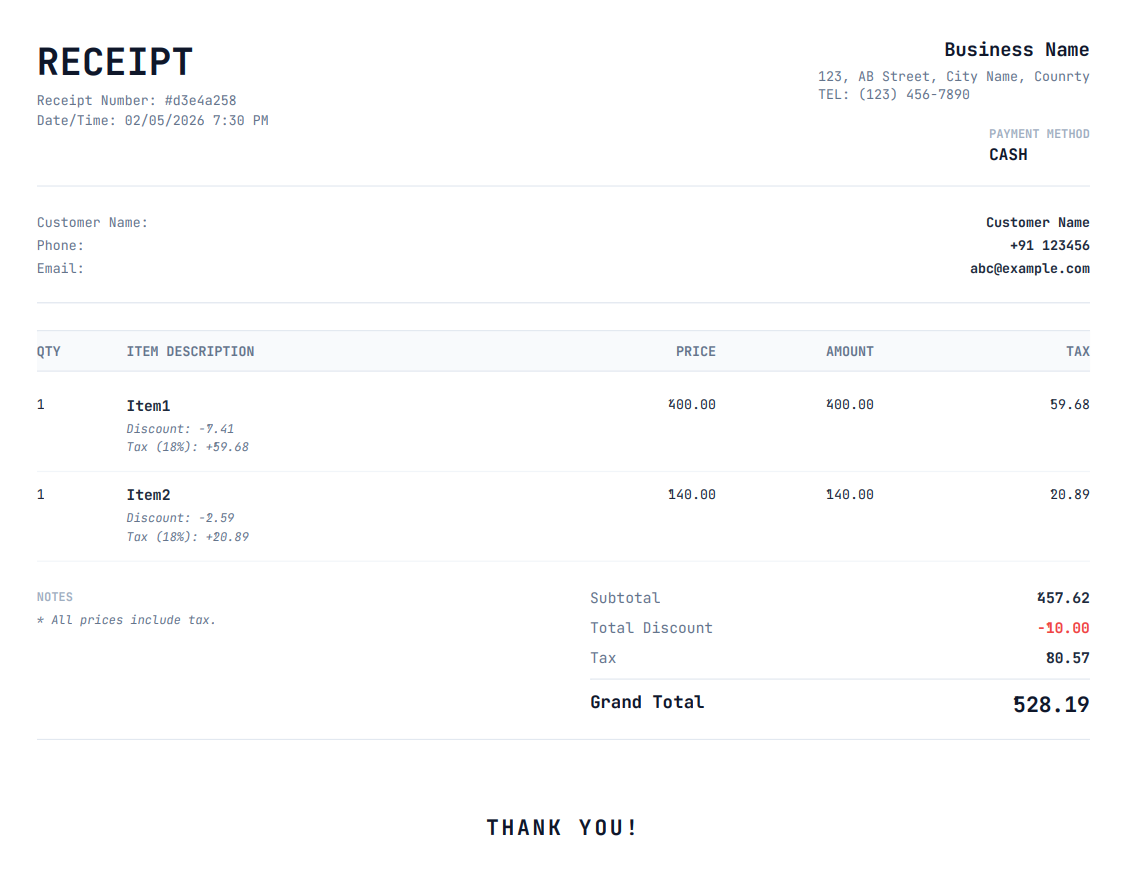The image size is (1130, 877).
Task: Click the RECEIPT heading
Action: pyautogui.click(x=115, y=62)
